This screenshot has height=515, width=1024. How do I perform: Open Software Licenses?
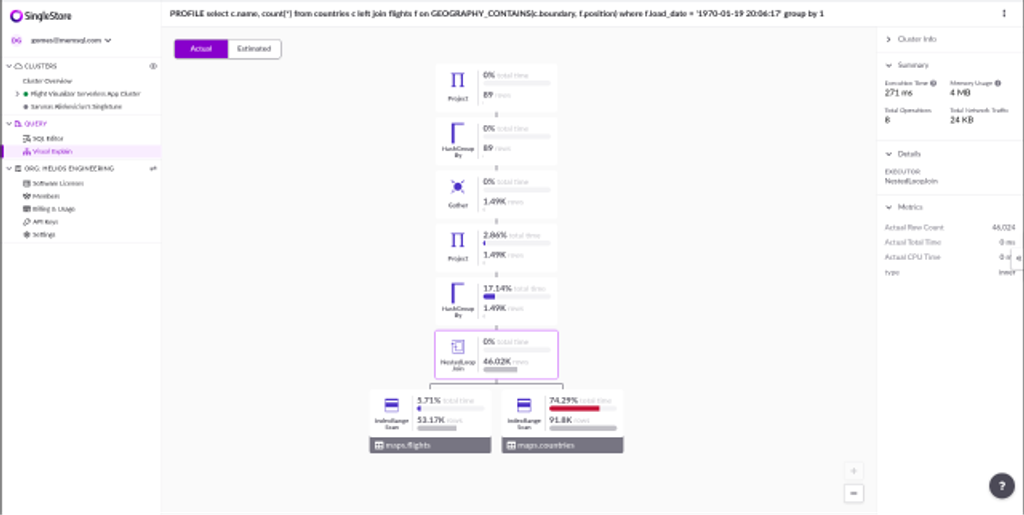58,183
